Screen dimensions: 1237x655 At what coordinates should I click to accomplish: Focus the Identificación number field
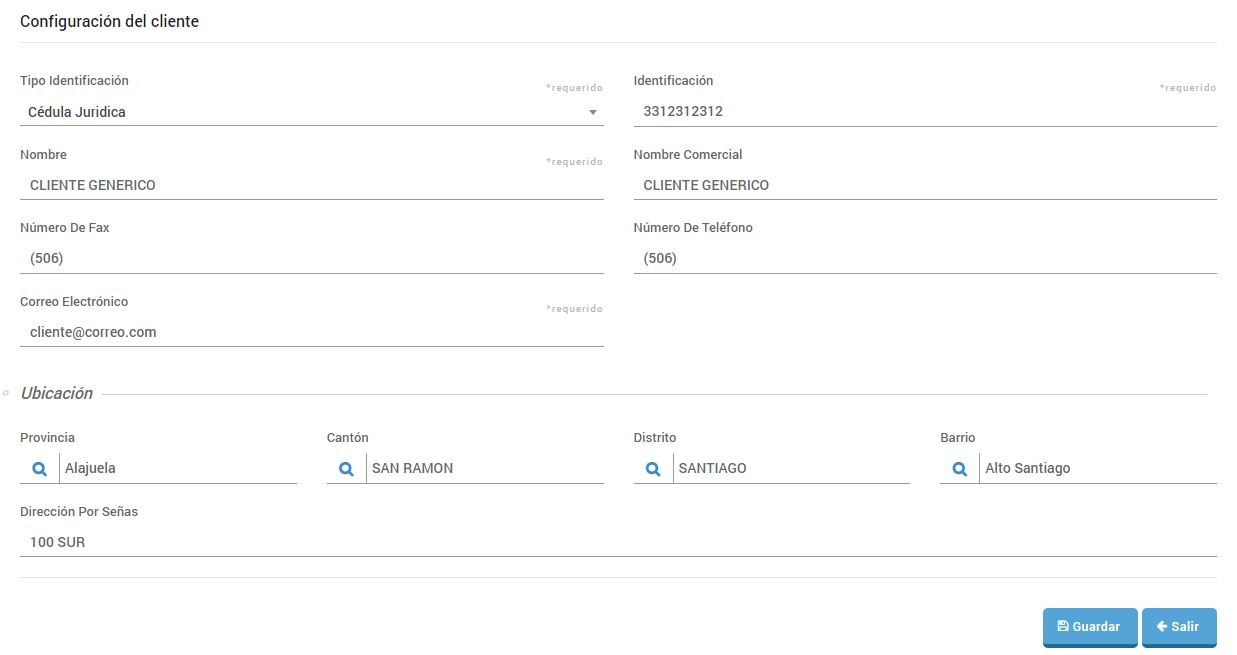[x=924, y=112]
